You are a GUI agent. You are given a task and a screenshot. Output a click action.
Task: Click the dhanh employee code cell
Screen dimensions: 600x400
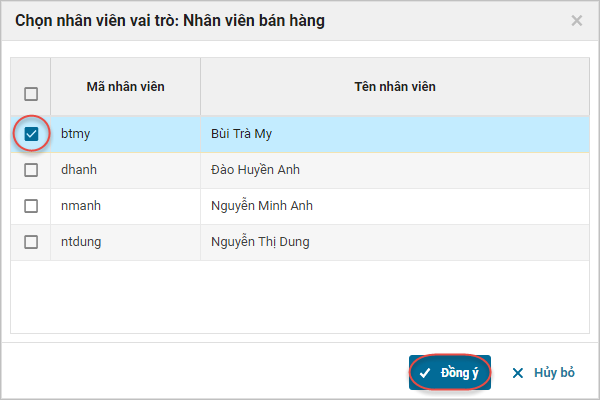coord(79,169)
